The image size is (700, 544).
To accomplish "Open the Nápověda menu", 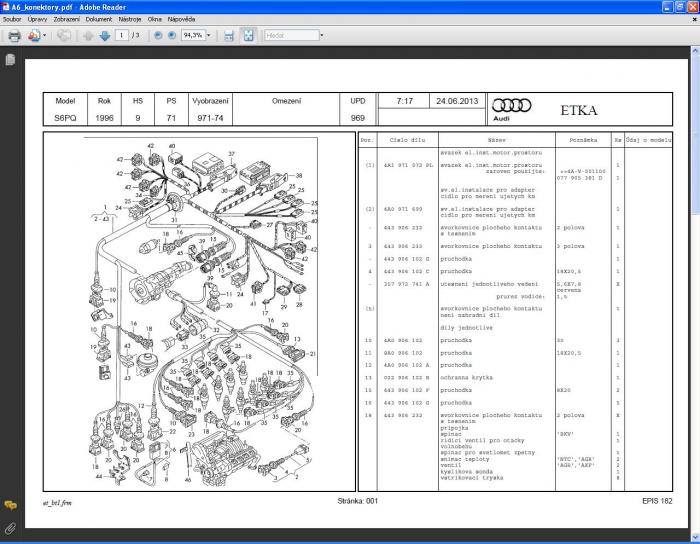I will [x=183, y=19].
